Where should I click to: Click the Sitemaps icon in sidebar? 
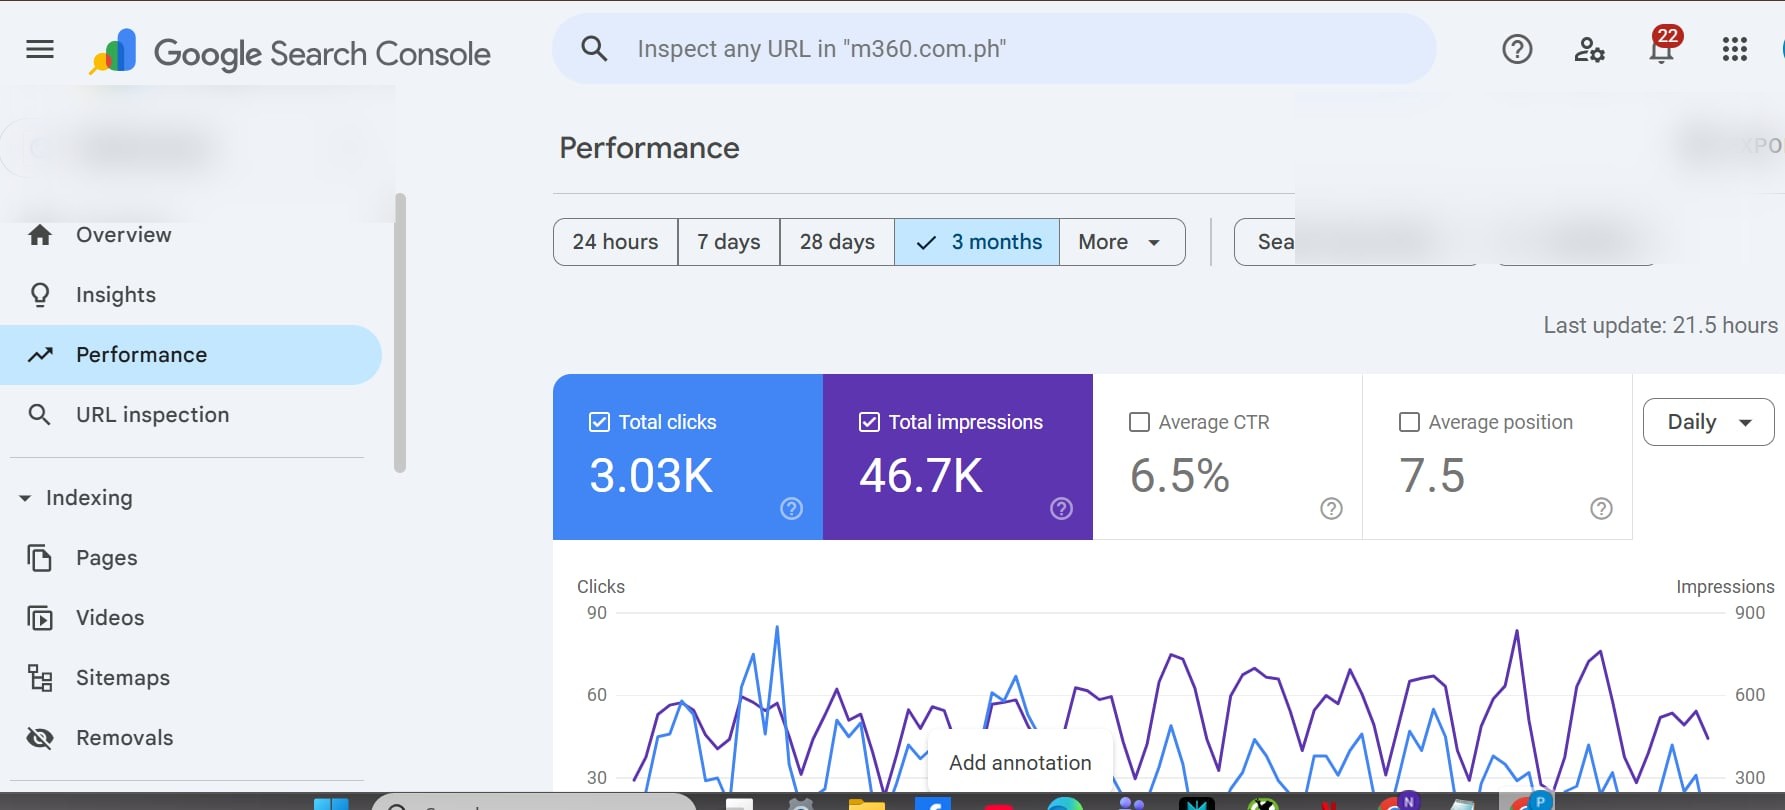pyautogui.click(x=40, y=678)
